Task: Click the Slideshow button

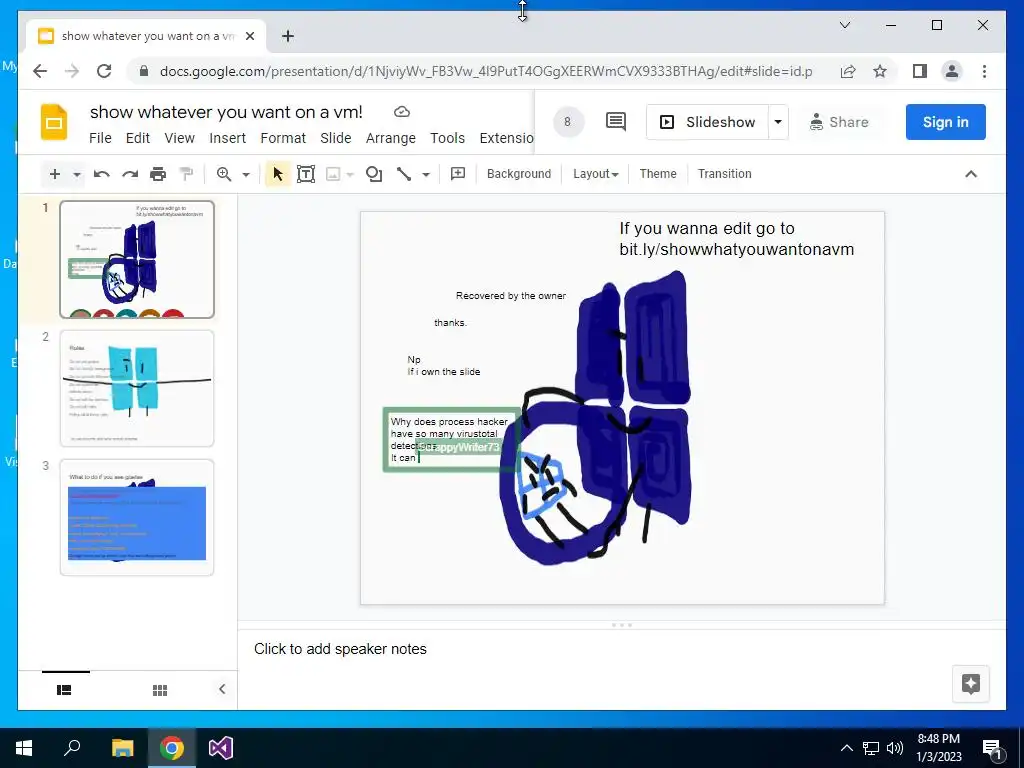Action: (x=707, y=122)
